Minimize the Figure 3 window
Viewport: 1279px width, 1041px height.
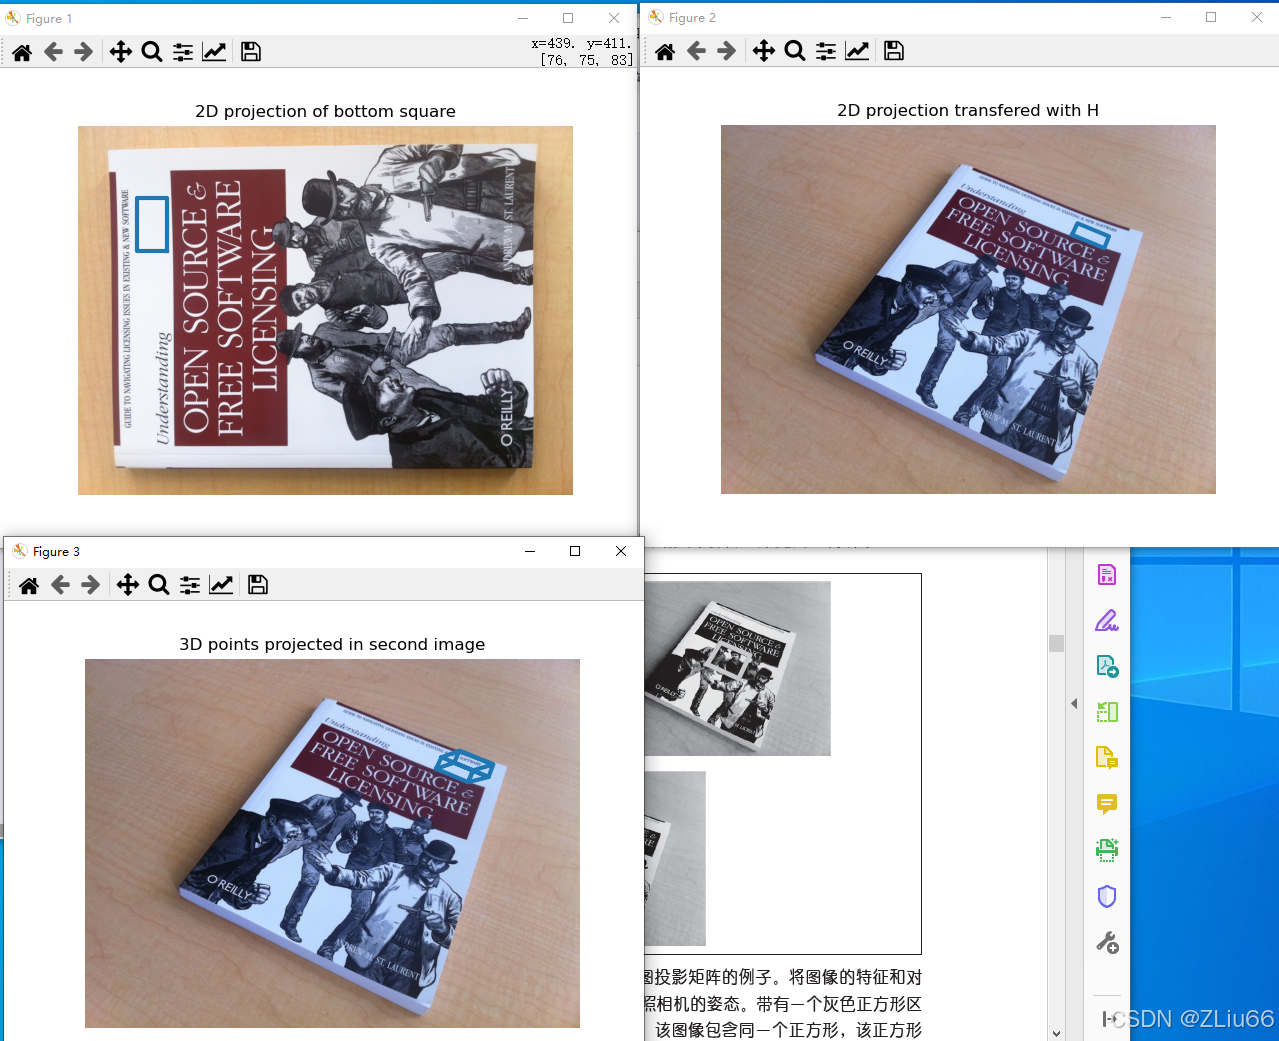coord(530,551)
